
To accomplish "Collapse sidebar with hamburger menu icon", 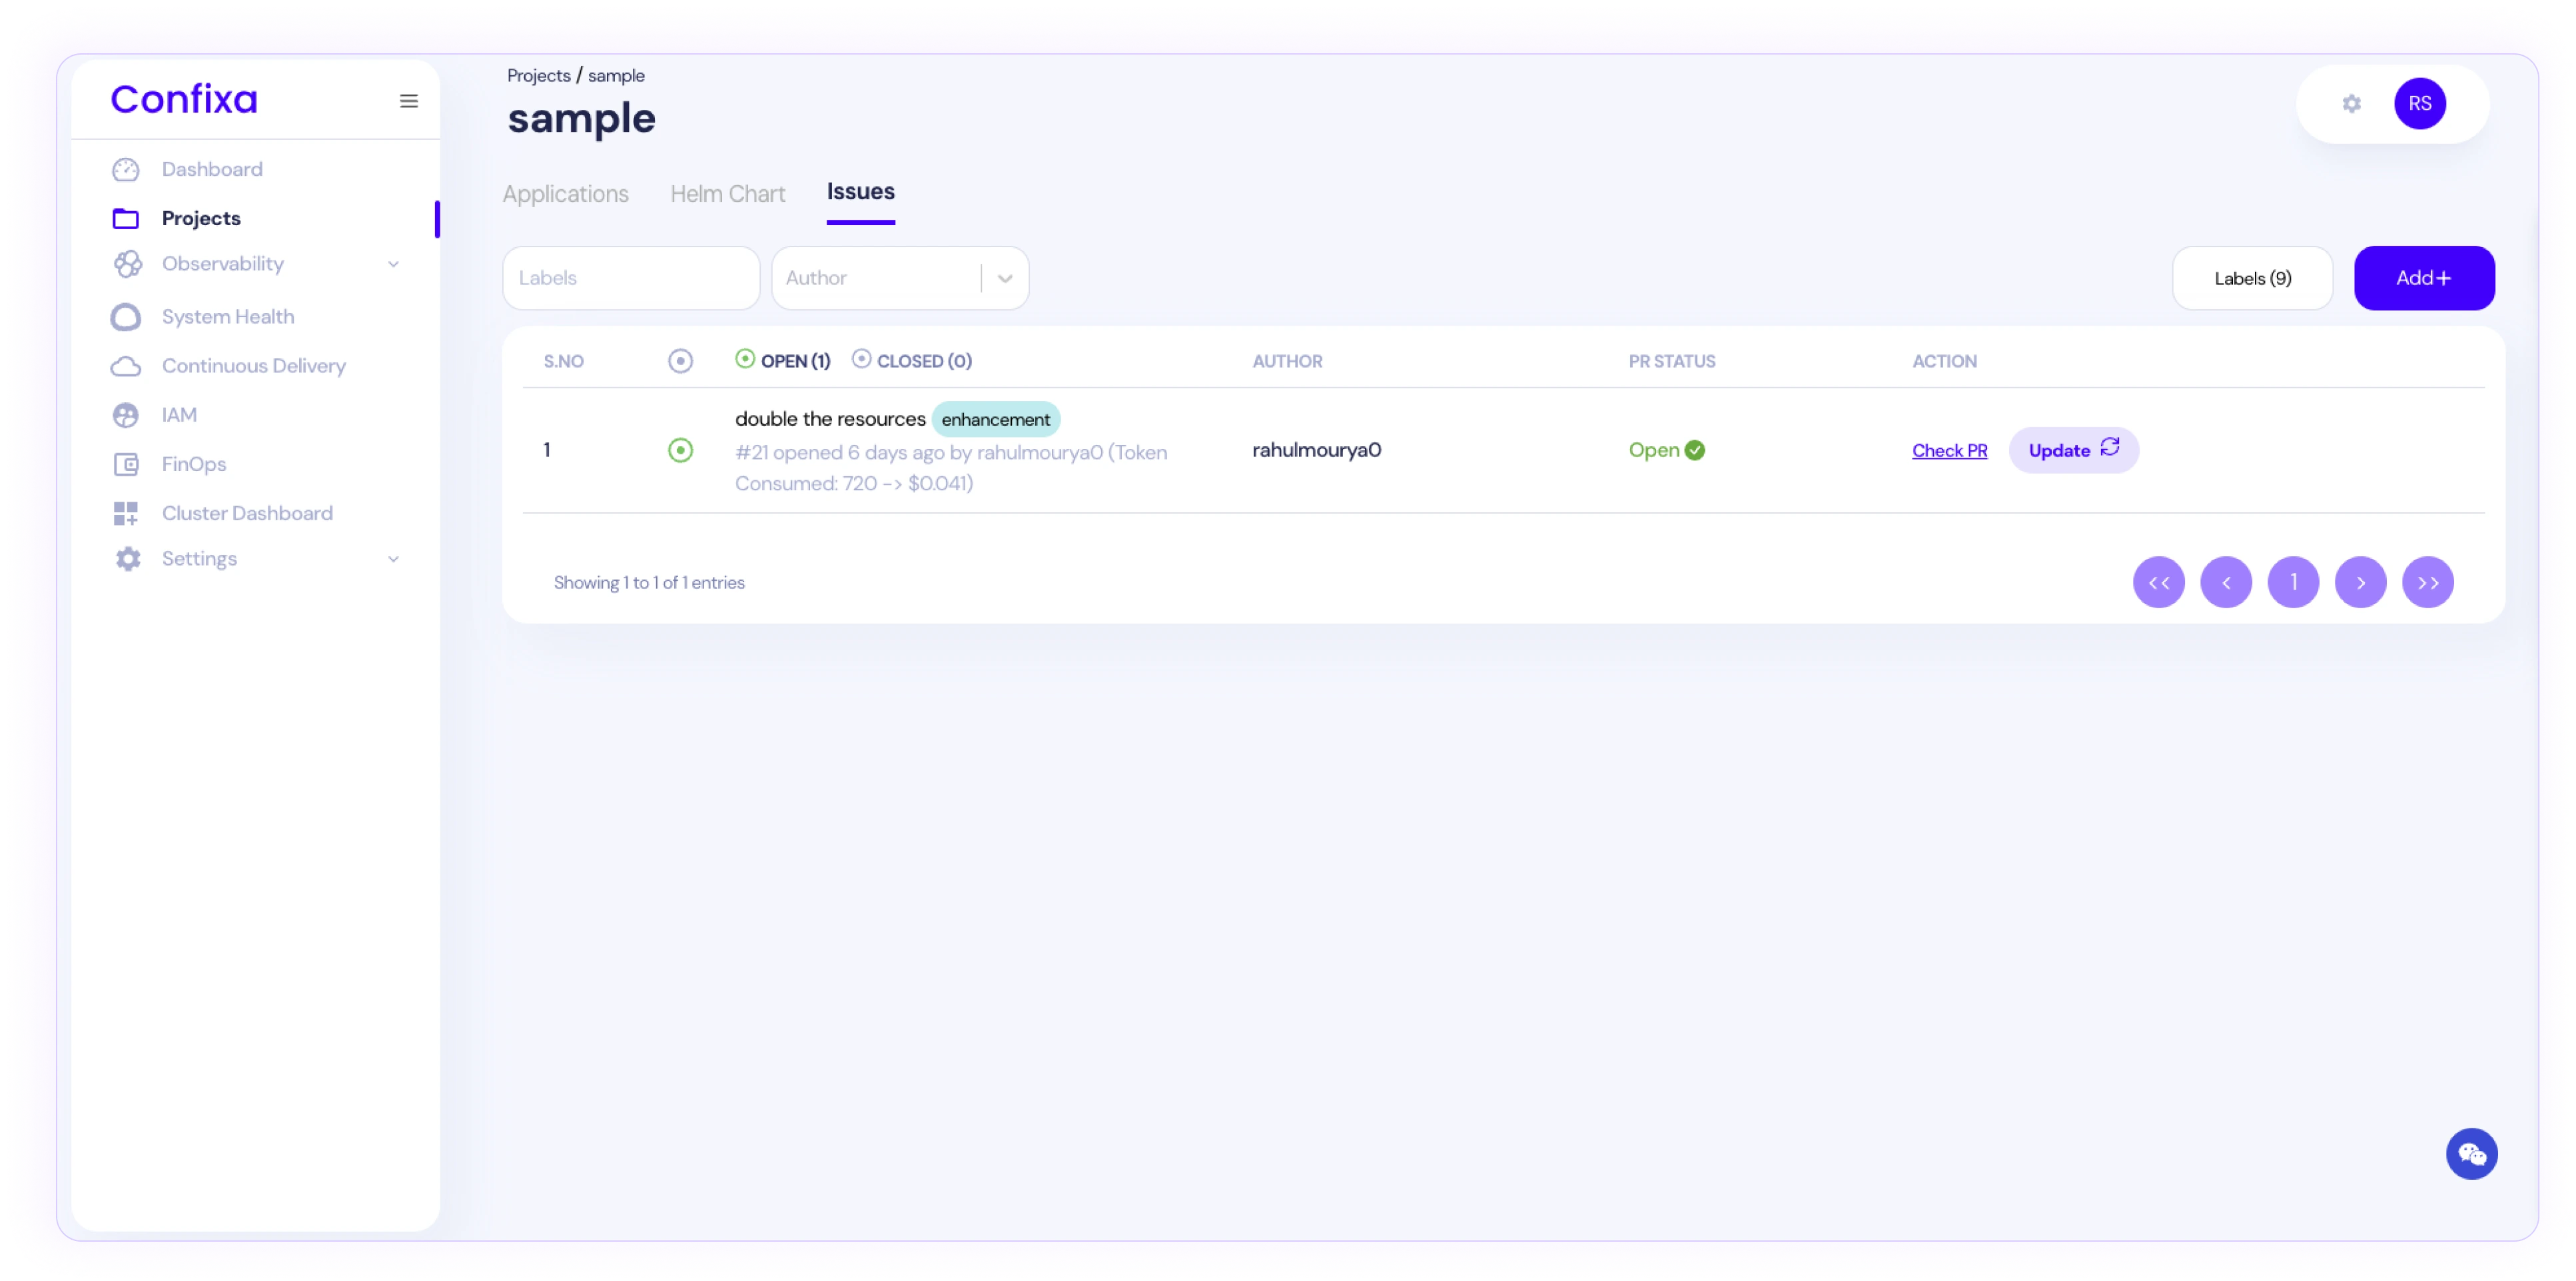I will tap(409, 101).
